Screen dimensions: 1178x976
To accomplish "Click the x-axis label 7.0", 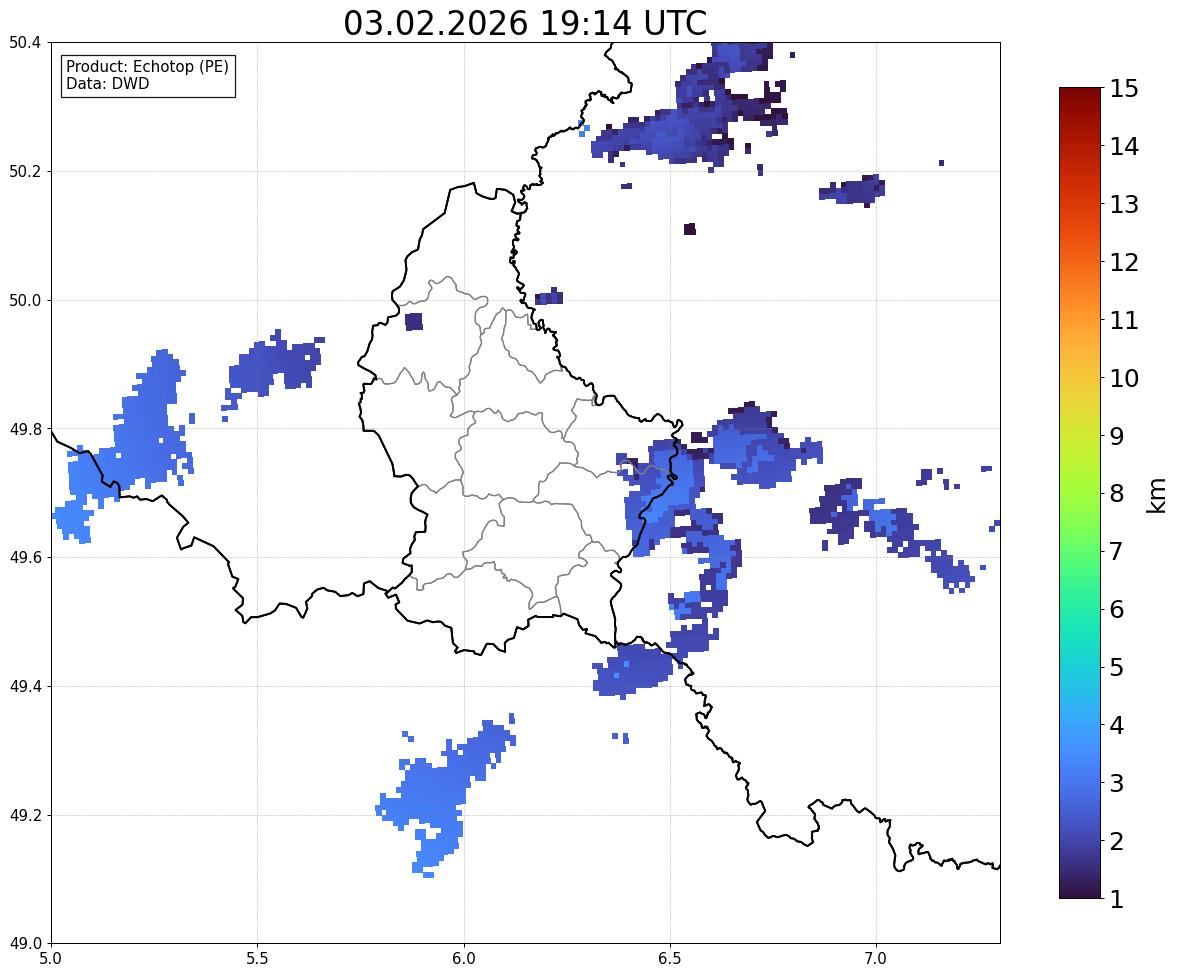I will click(x=877, y=959).
